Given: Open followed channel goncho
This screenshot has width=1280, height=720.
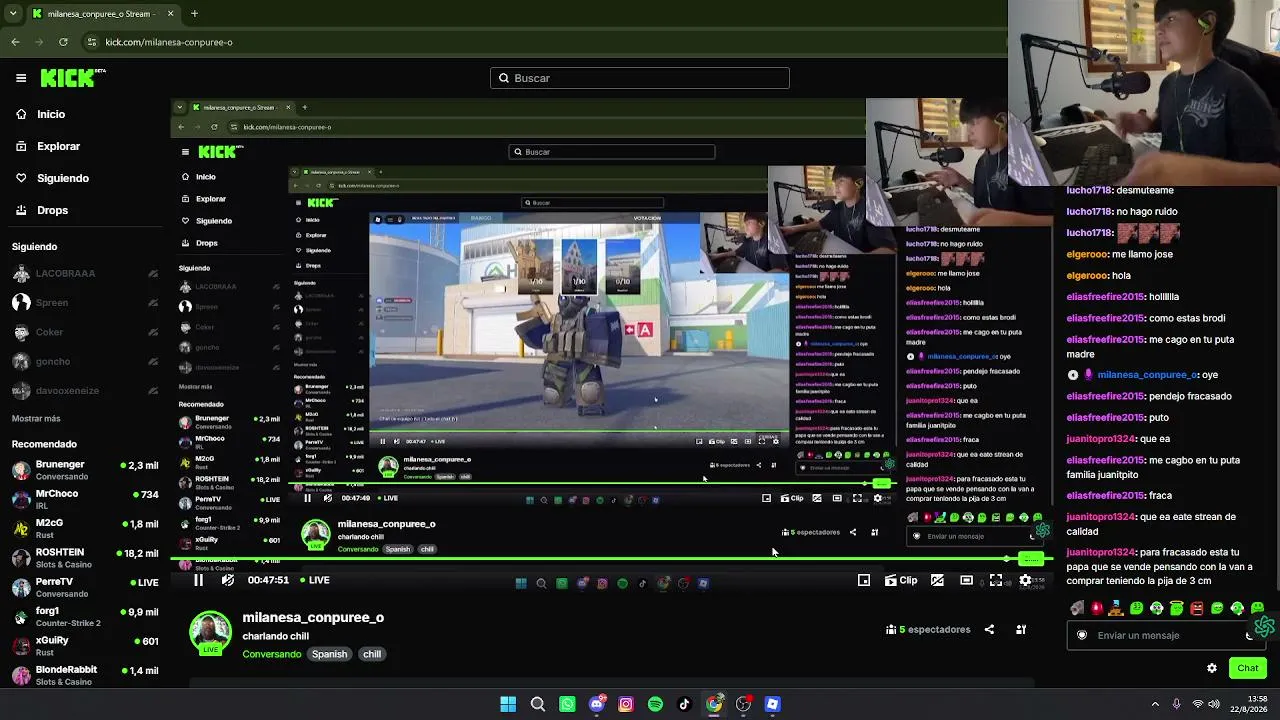Looking at the screenshot, I should (84, 361).
